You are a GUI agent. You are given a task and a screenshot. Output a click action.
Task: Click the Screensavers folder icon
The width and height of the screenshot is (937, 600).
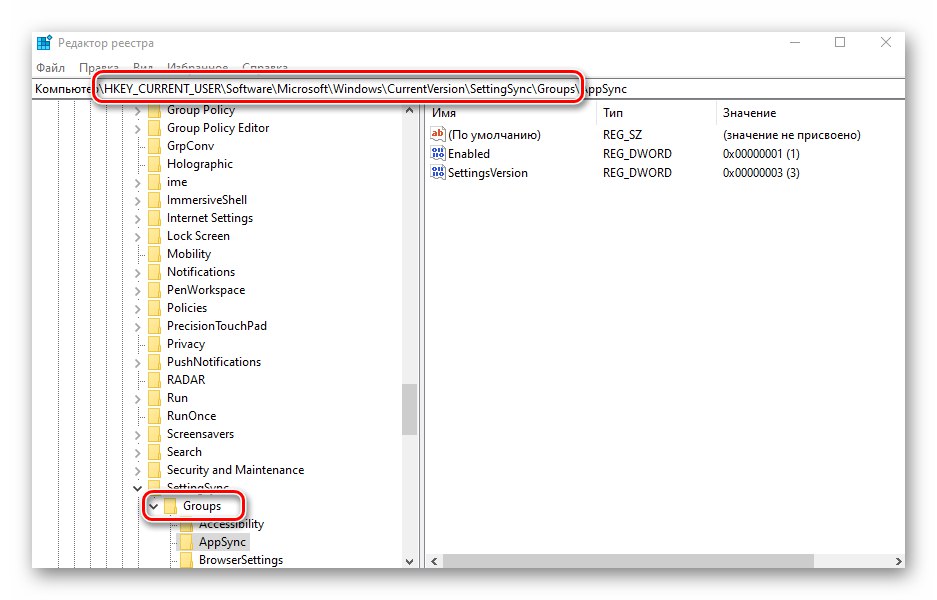[x=154, y=434]
